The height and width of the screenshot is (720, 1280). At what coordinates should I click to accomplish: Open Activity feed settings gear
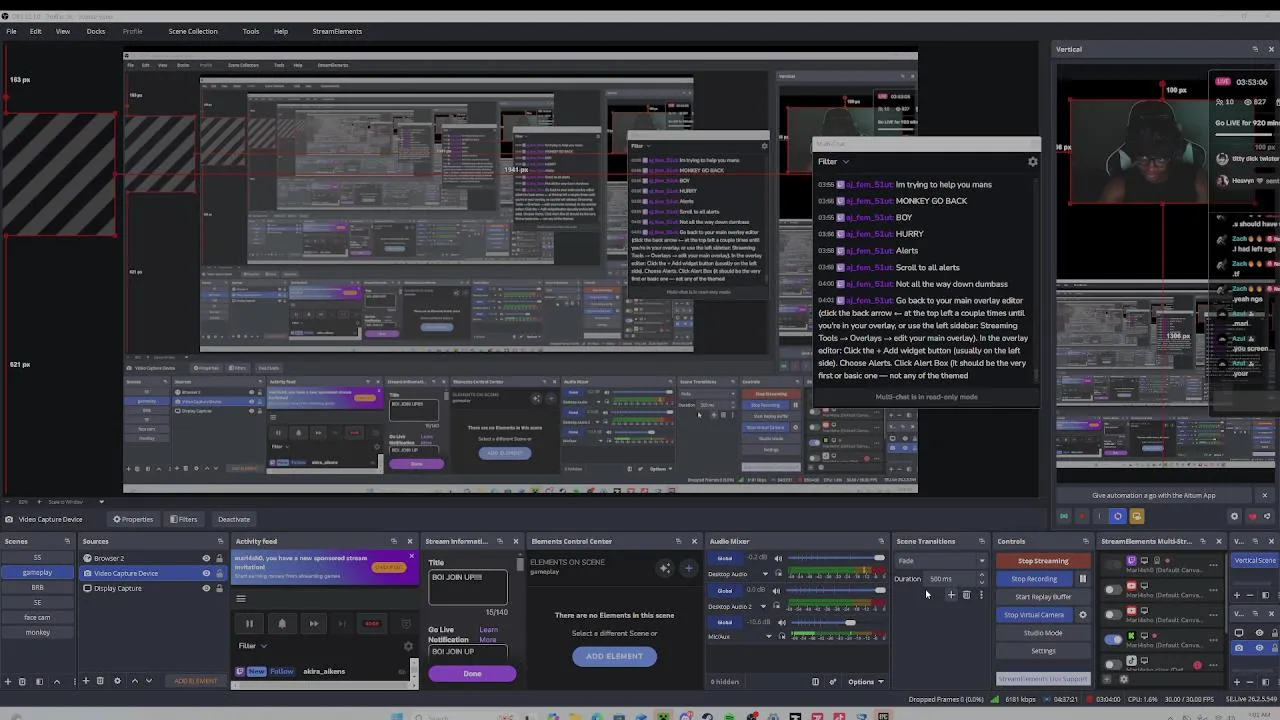(408, 646)
